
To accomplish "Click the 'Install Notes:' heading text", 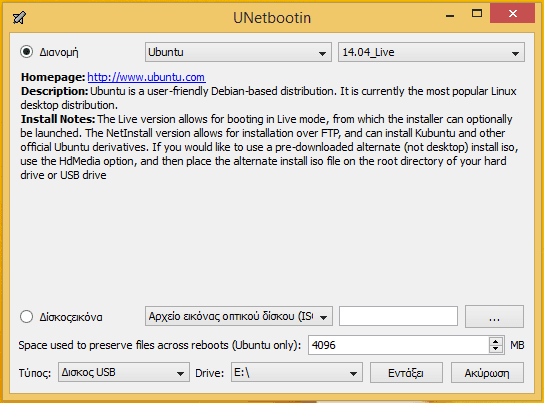I will [58, 119].
